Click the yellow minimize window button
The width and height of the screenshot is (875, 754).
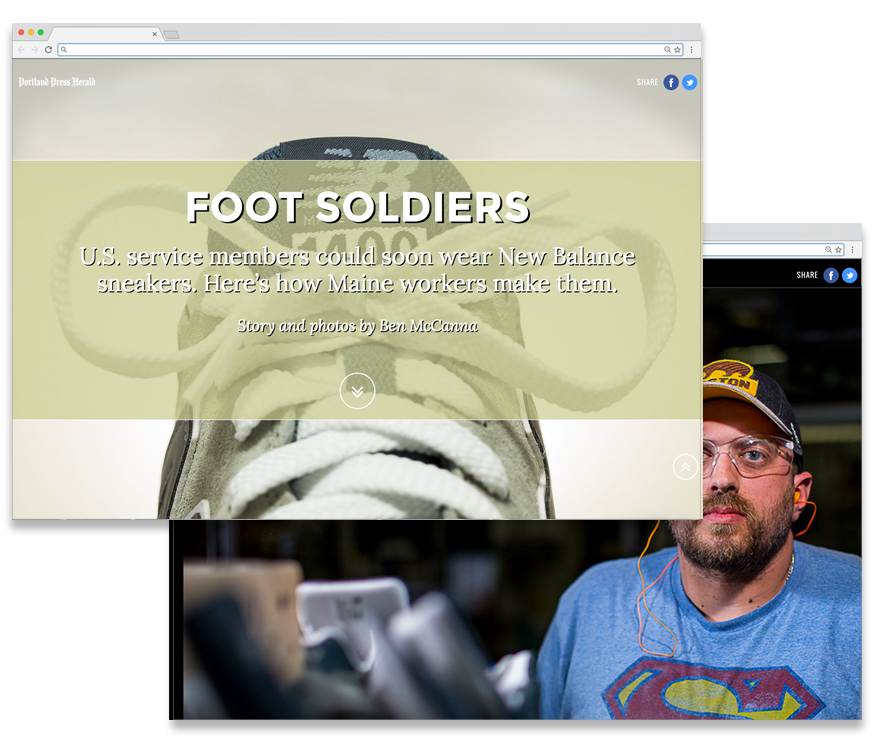click(x=31, y=32)
